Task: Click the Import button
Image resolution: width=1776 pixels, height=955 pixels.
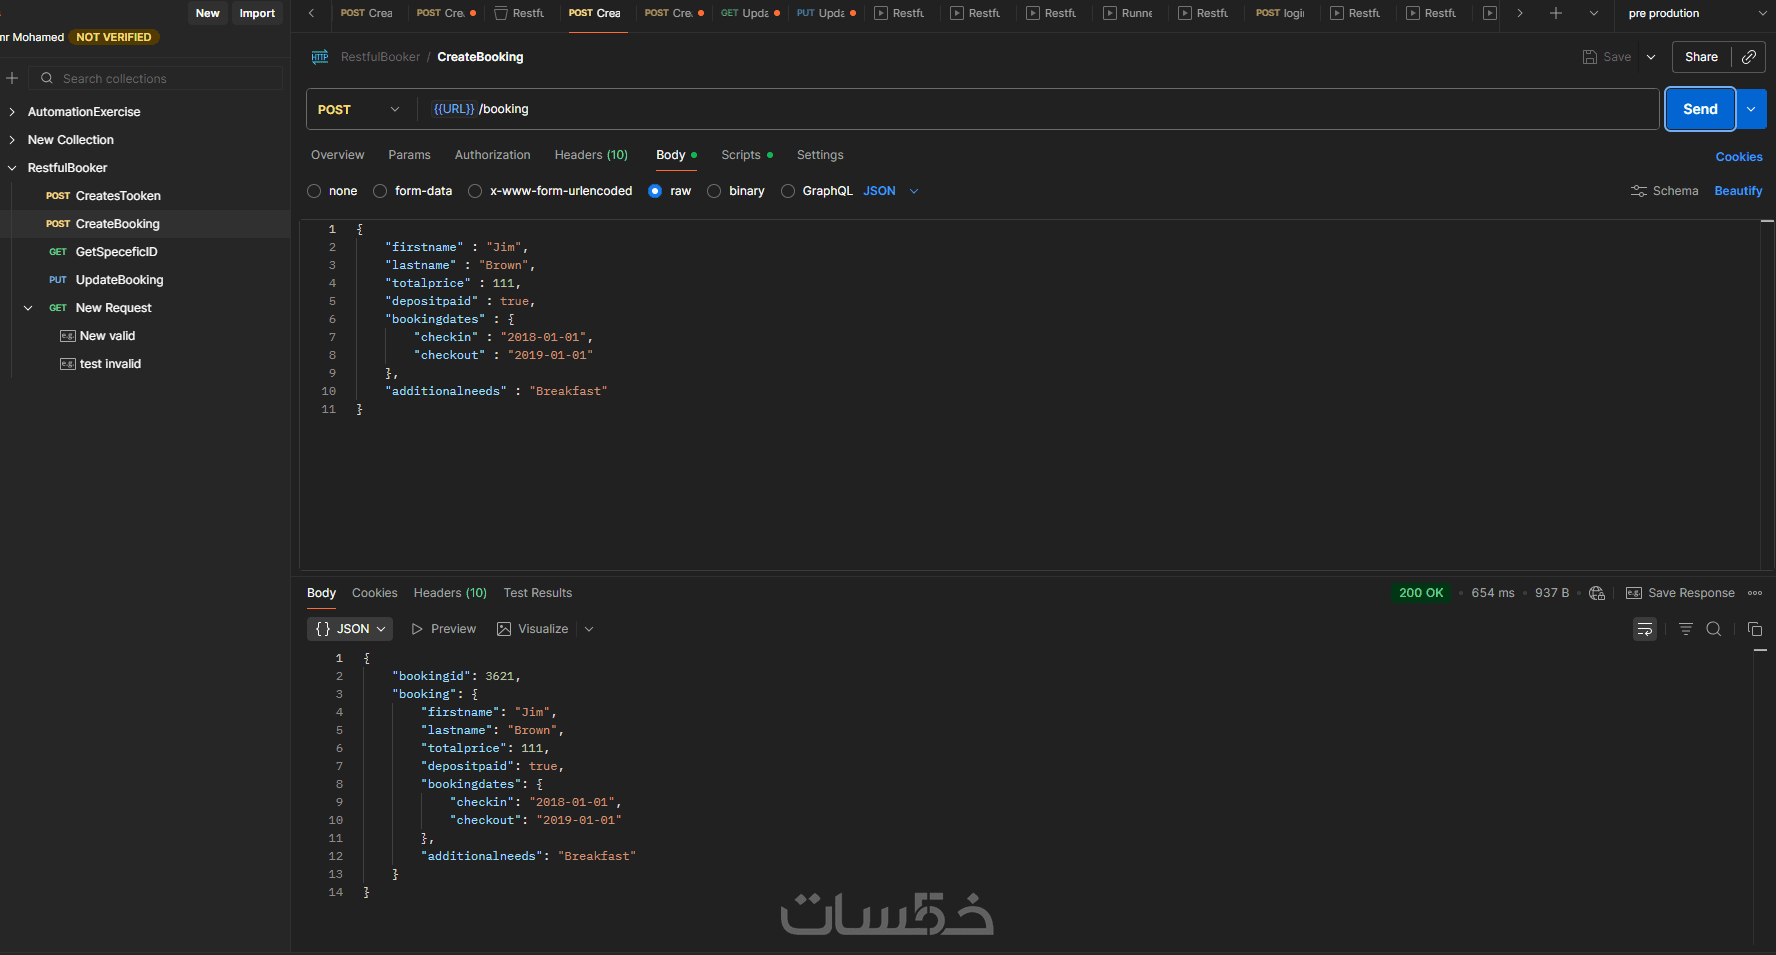Action: coord(257,13)
